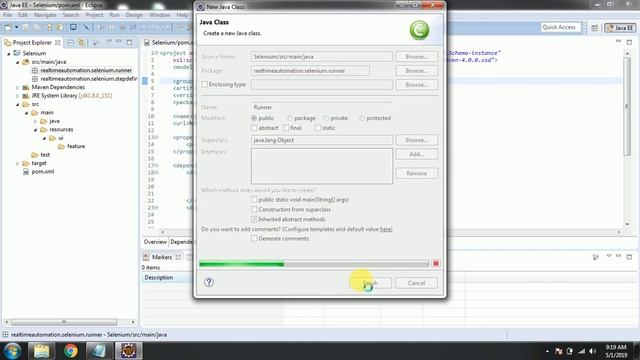Select the pom.xml file icon in tree
The width and height of the screenshot is (640, 360).
click(x=26, y=171)
